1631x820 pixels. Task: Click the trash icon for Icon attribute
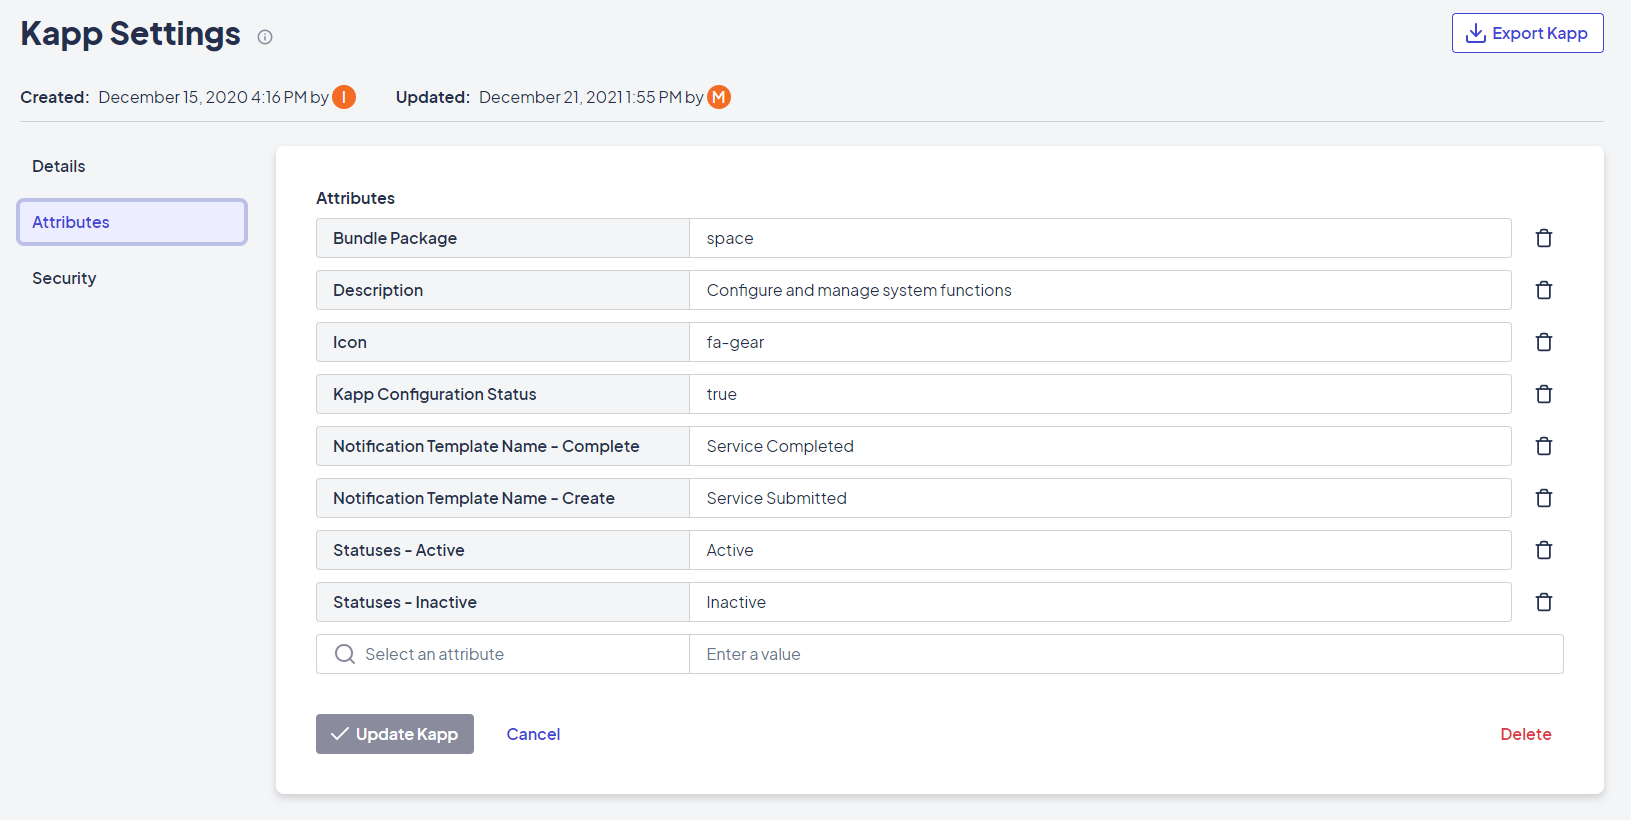pyautogui.click(x=1544, y=342)
